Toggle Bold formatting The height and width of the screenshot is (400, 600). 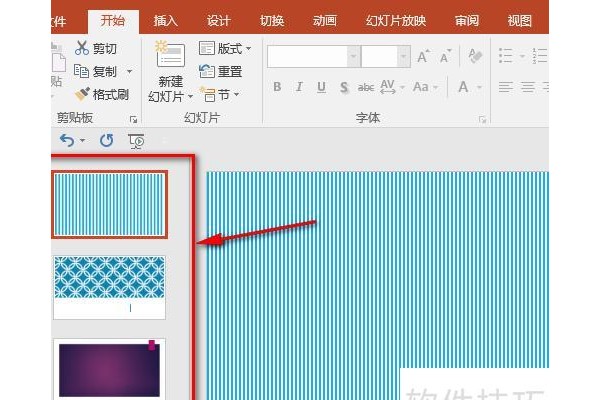coord(277,87)
